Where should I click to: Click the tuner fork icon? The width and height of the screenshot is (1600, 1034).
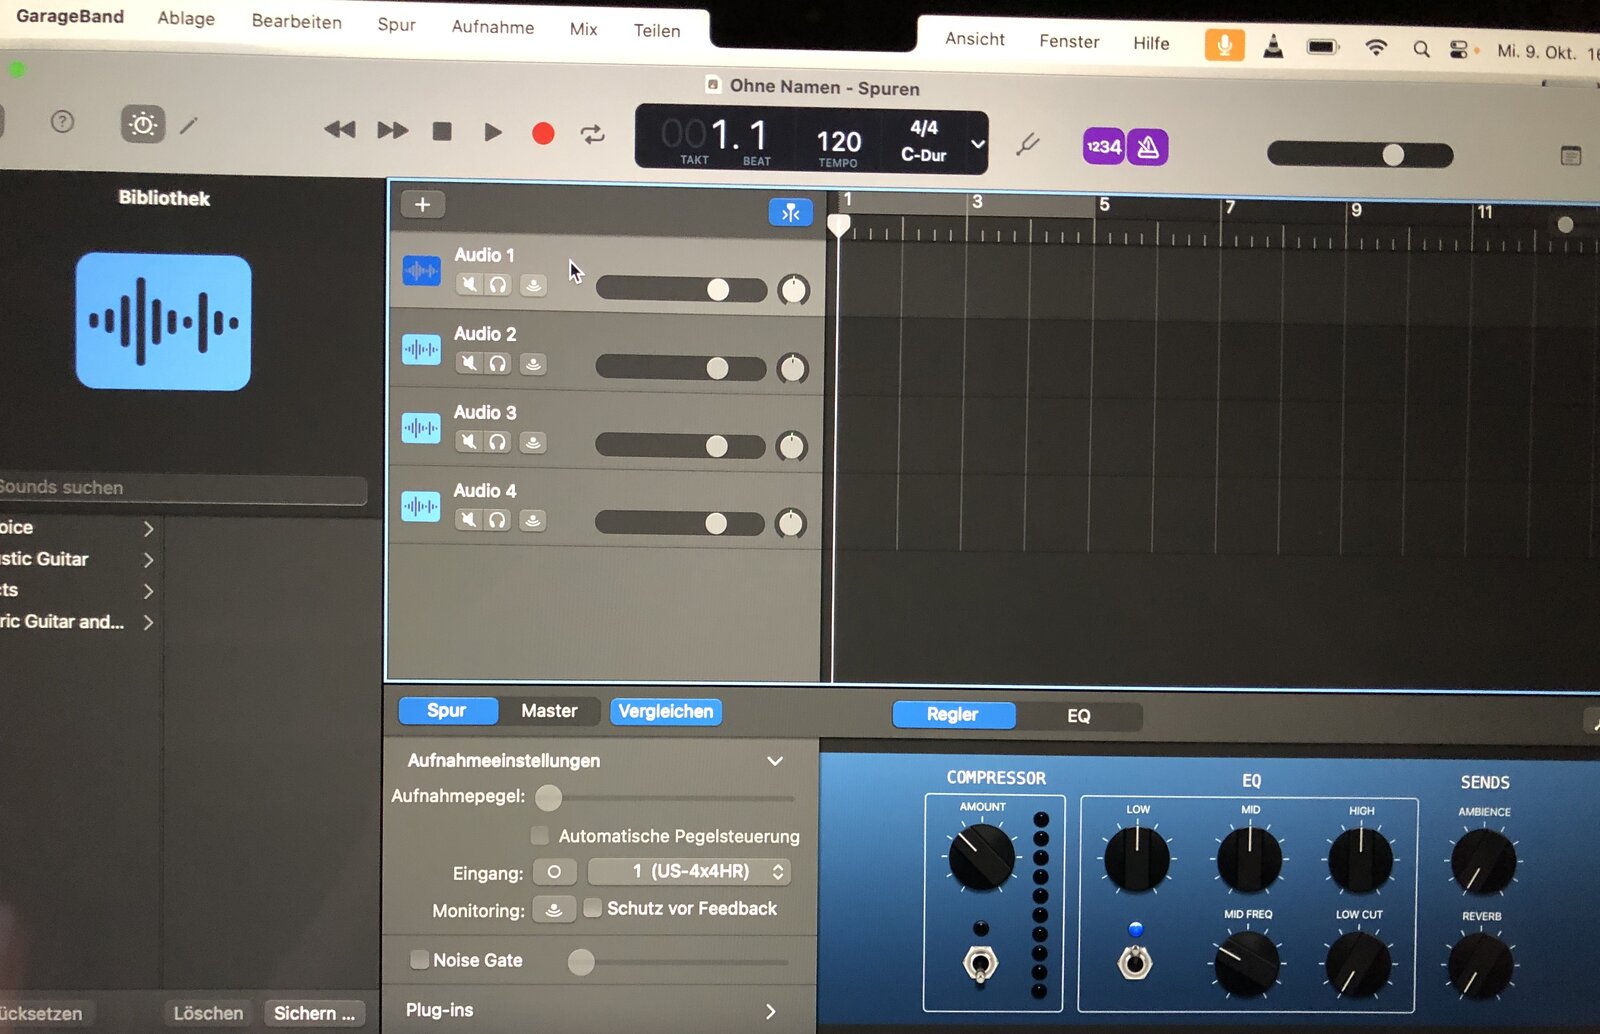[x=1027, y=145]
